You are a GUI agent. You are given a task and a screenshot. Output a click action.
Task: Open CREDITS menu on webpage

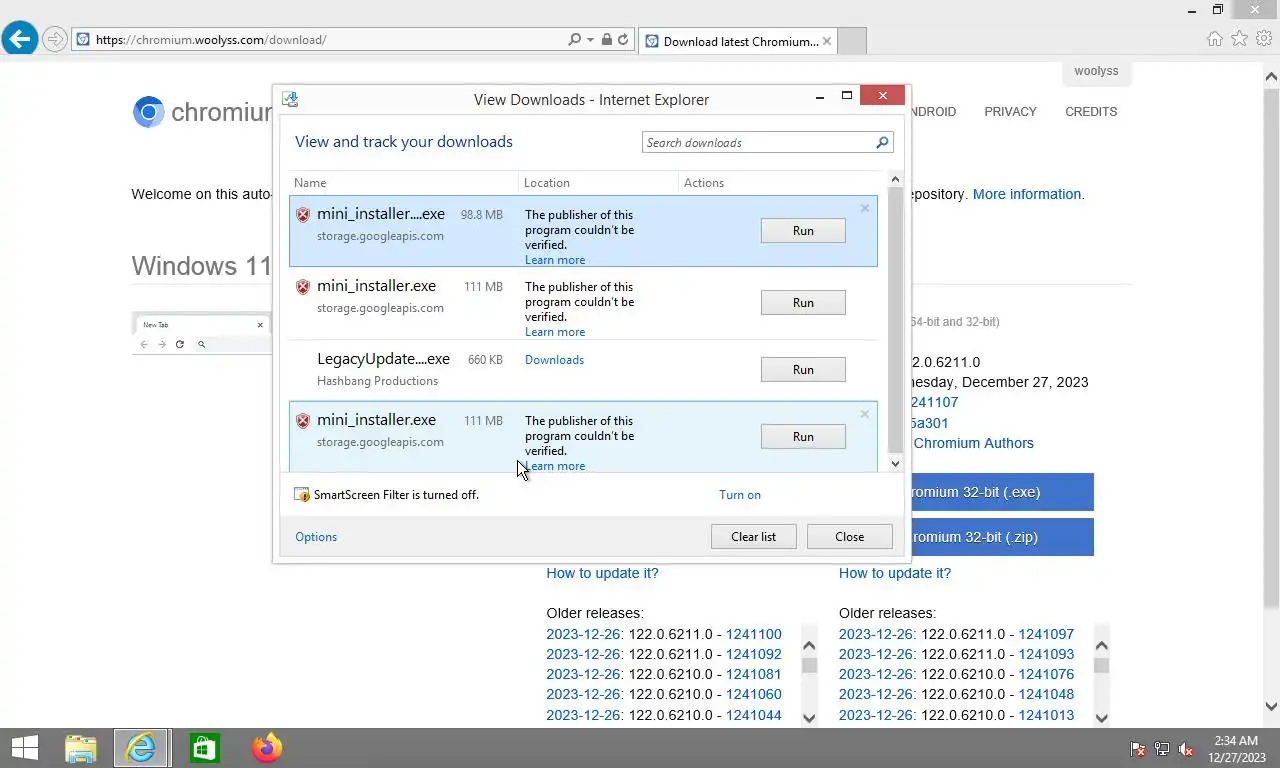(x=1091, y=112)
